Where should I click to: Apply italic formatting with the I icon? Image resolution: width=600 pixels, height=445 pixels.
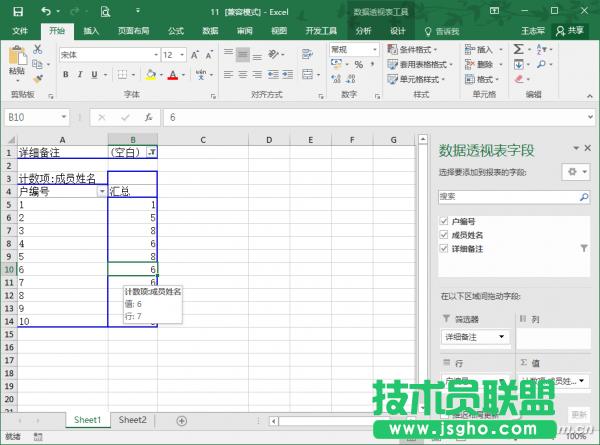(80, 75)
